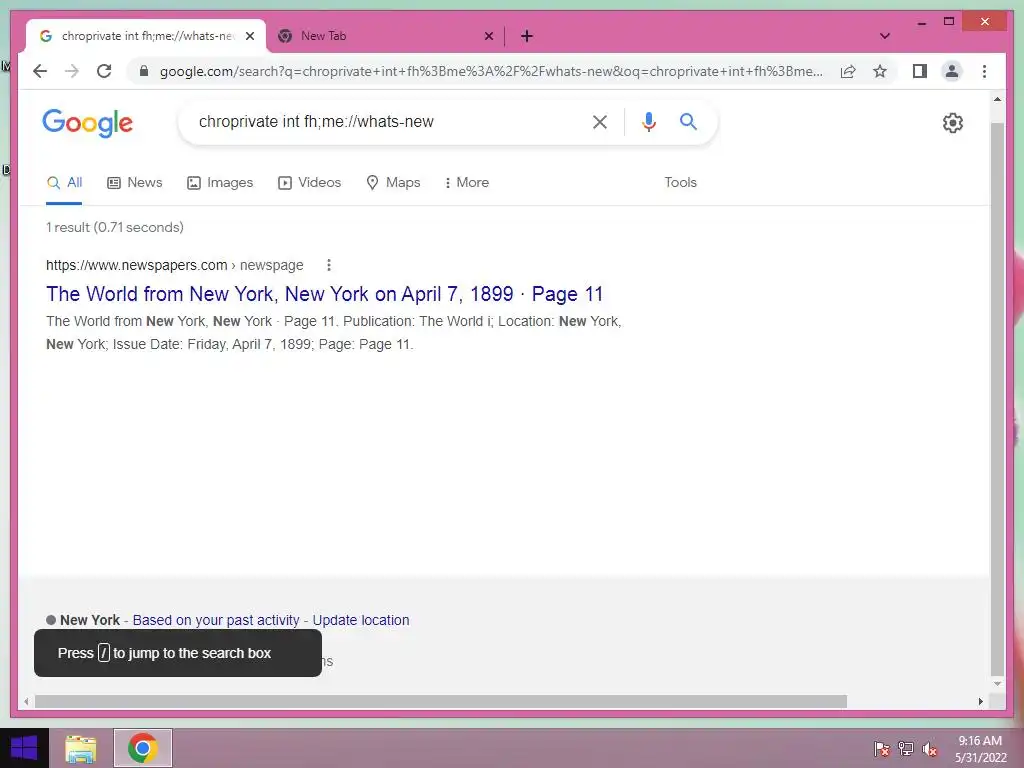Switch to News results
Screen dimensions: 1024x768
[x=135, y=183]
